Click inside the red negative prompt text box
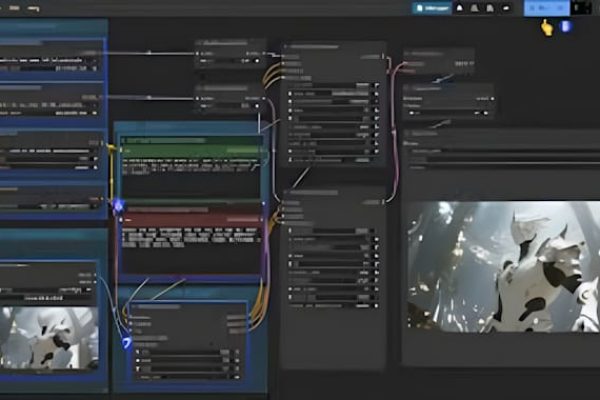Image resolution: width=600 pixels, height=400 pixels. click(191, 249)
